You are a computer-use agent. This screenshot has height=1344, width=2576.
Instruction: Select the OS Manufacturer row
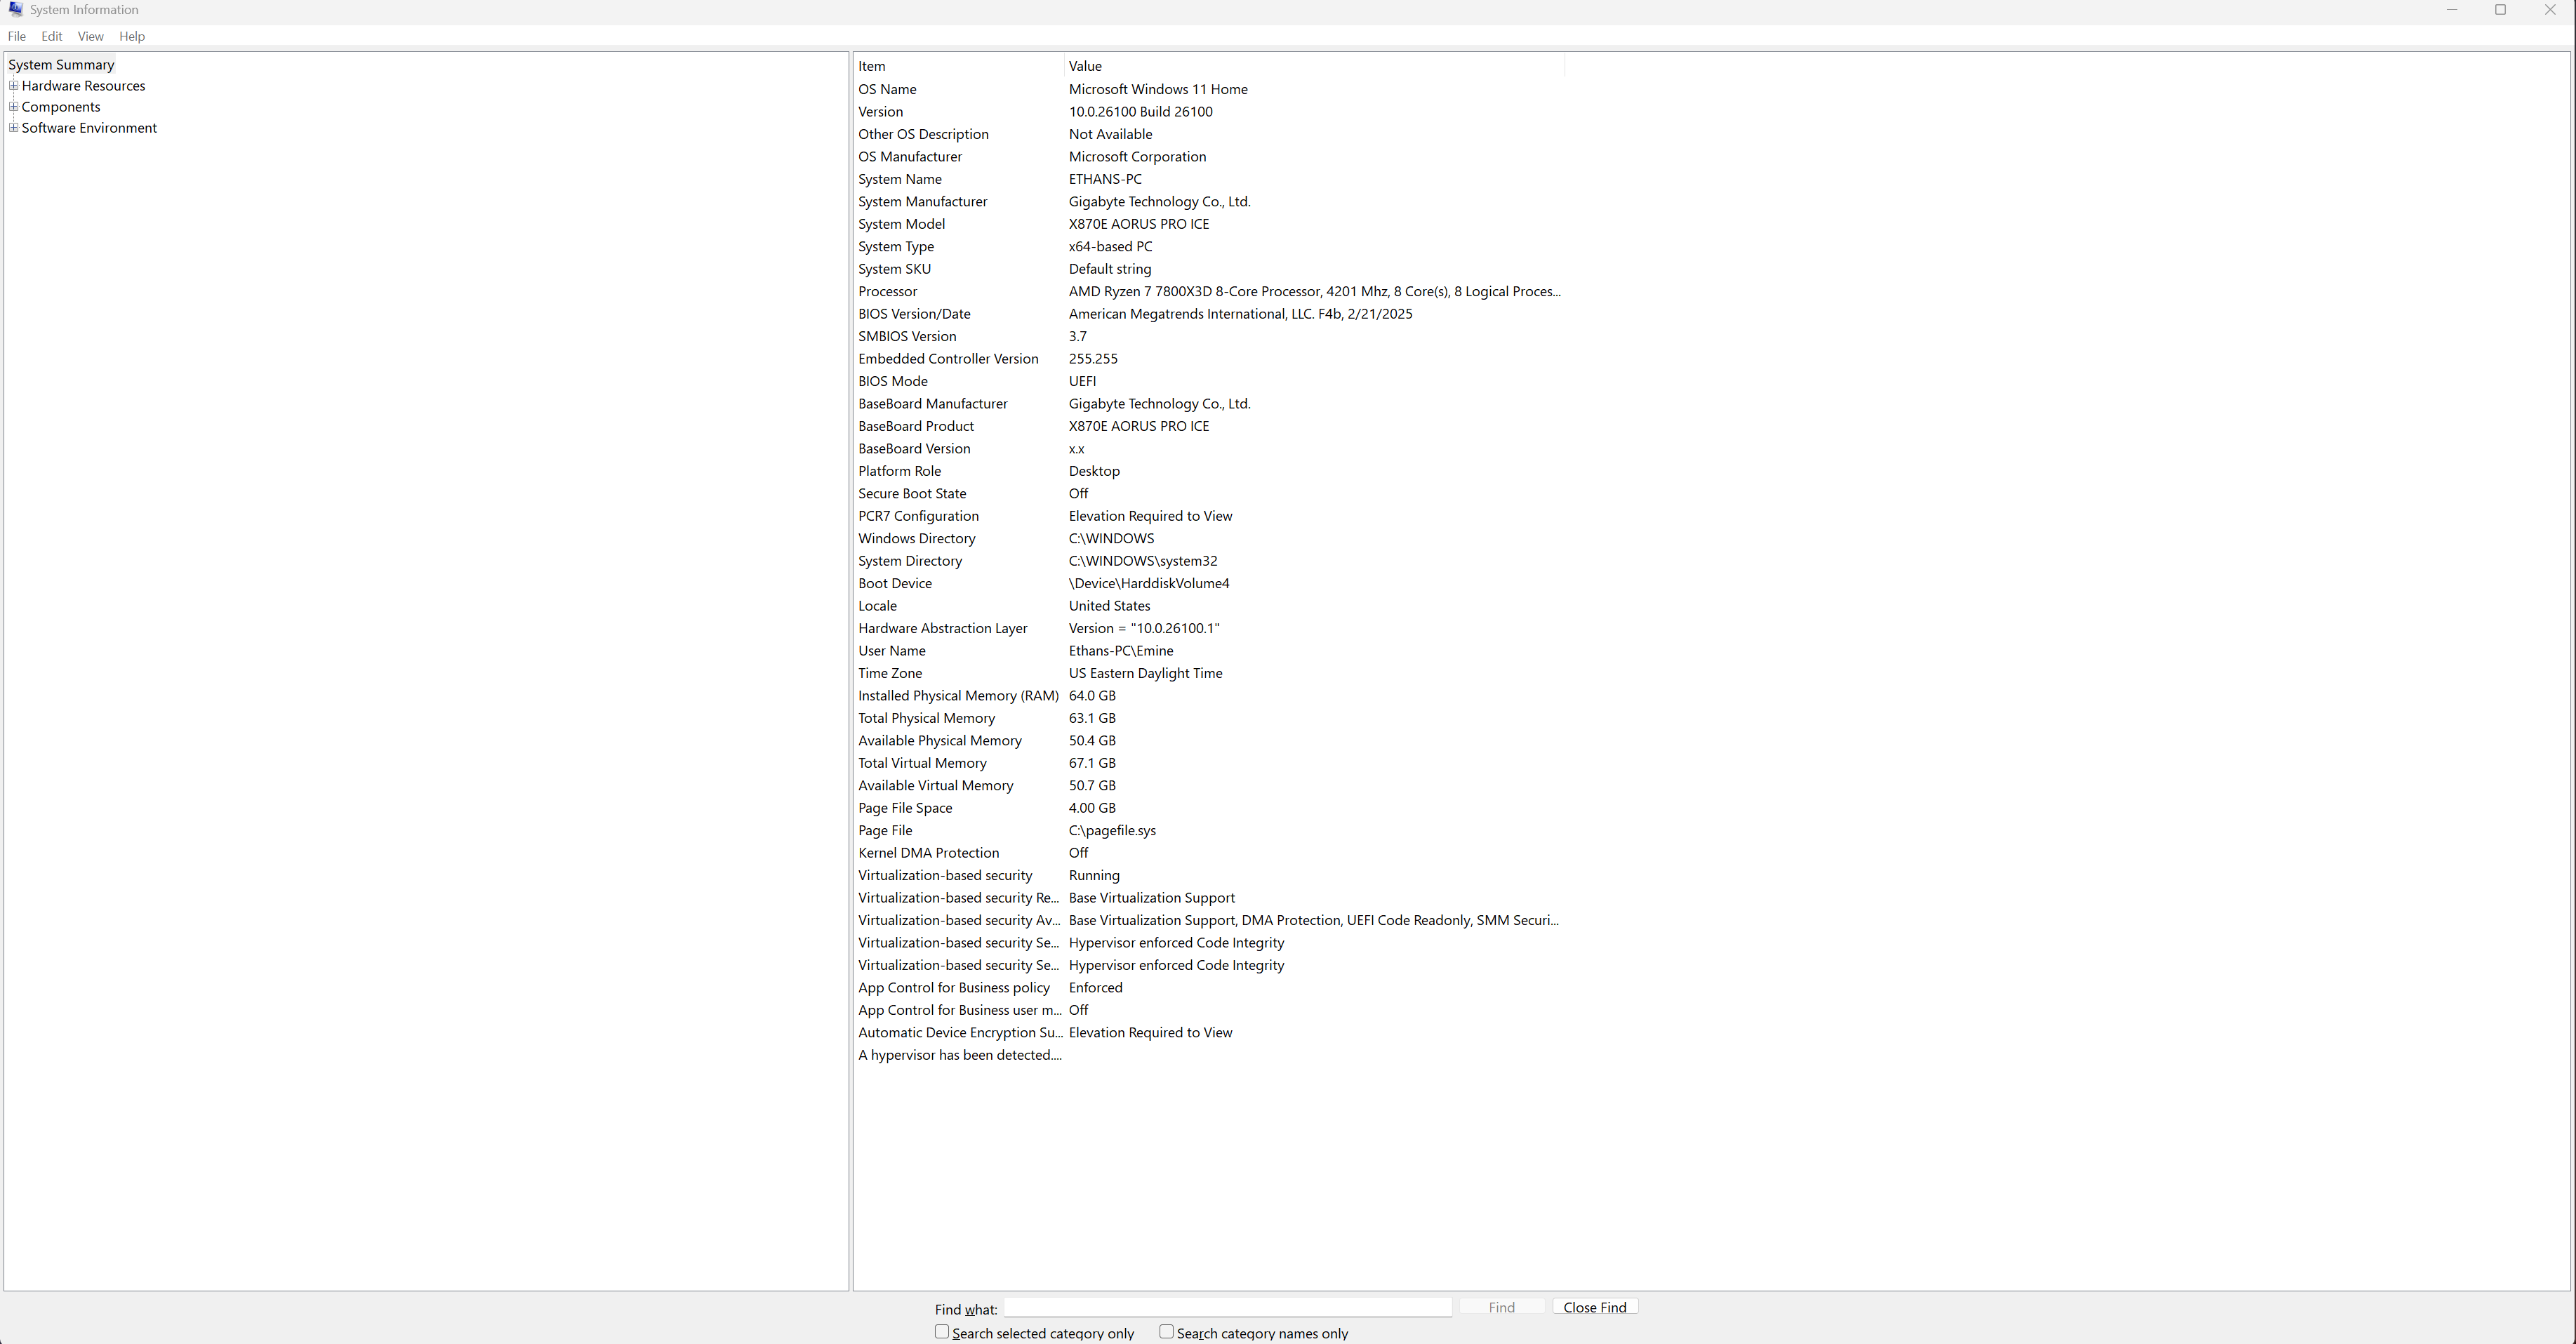(1209, 157)
